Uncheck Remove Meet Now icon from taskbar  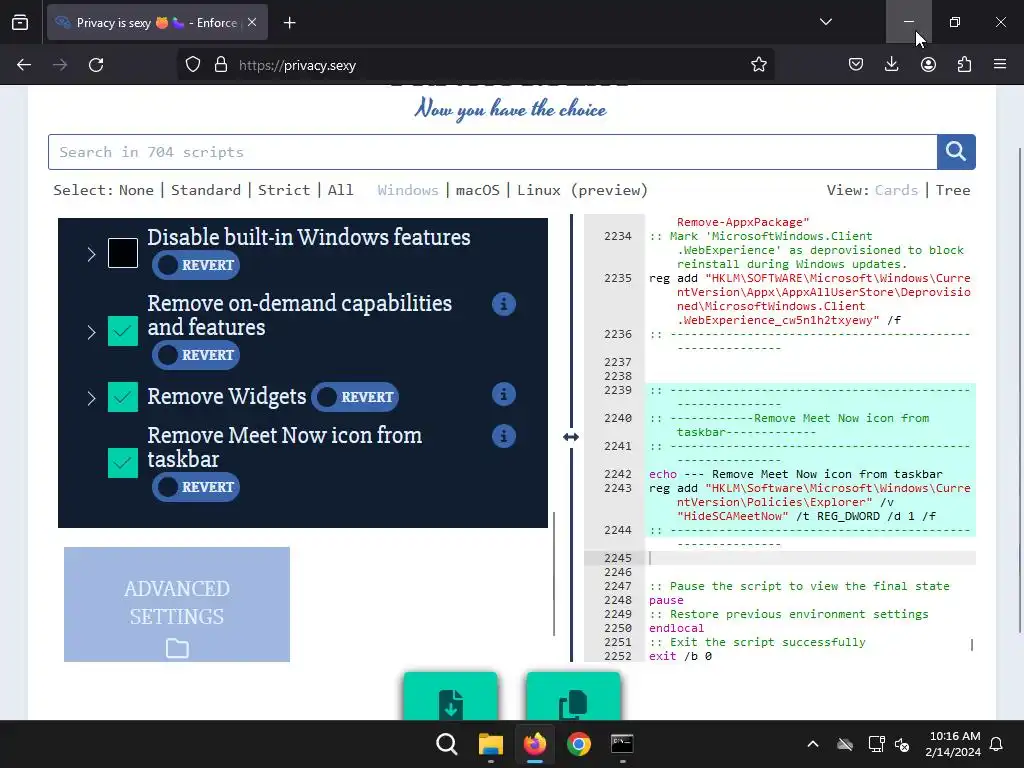pyautogui.click(x=123, y=463)
